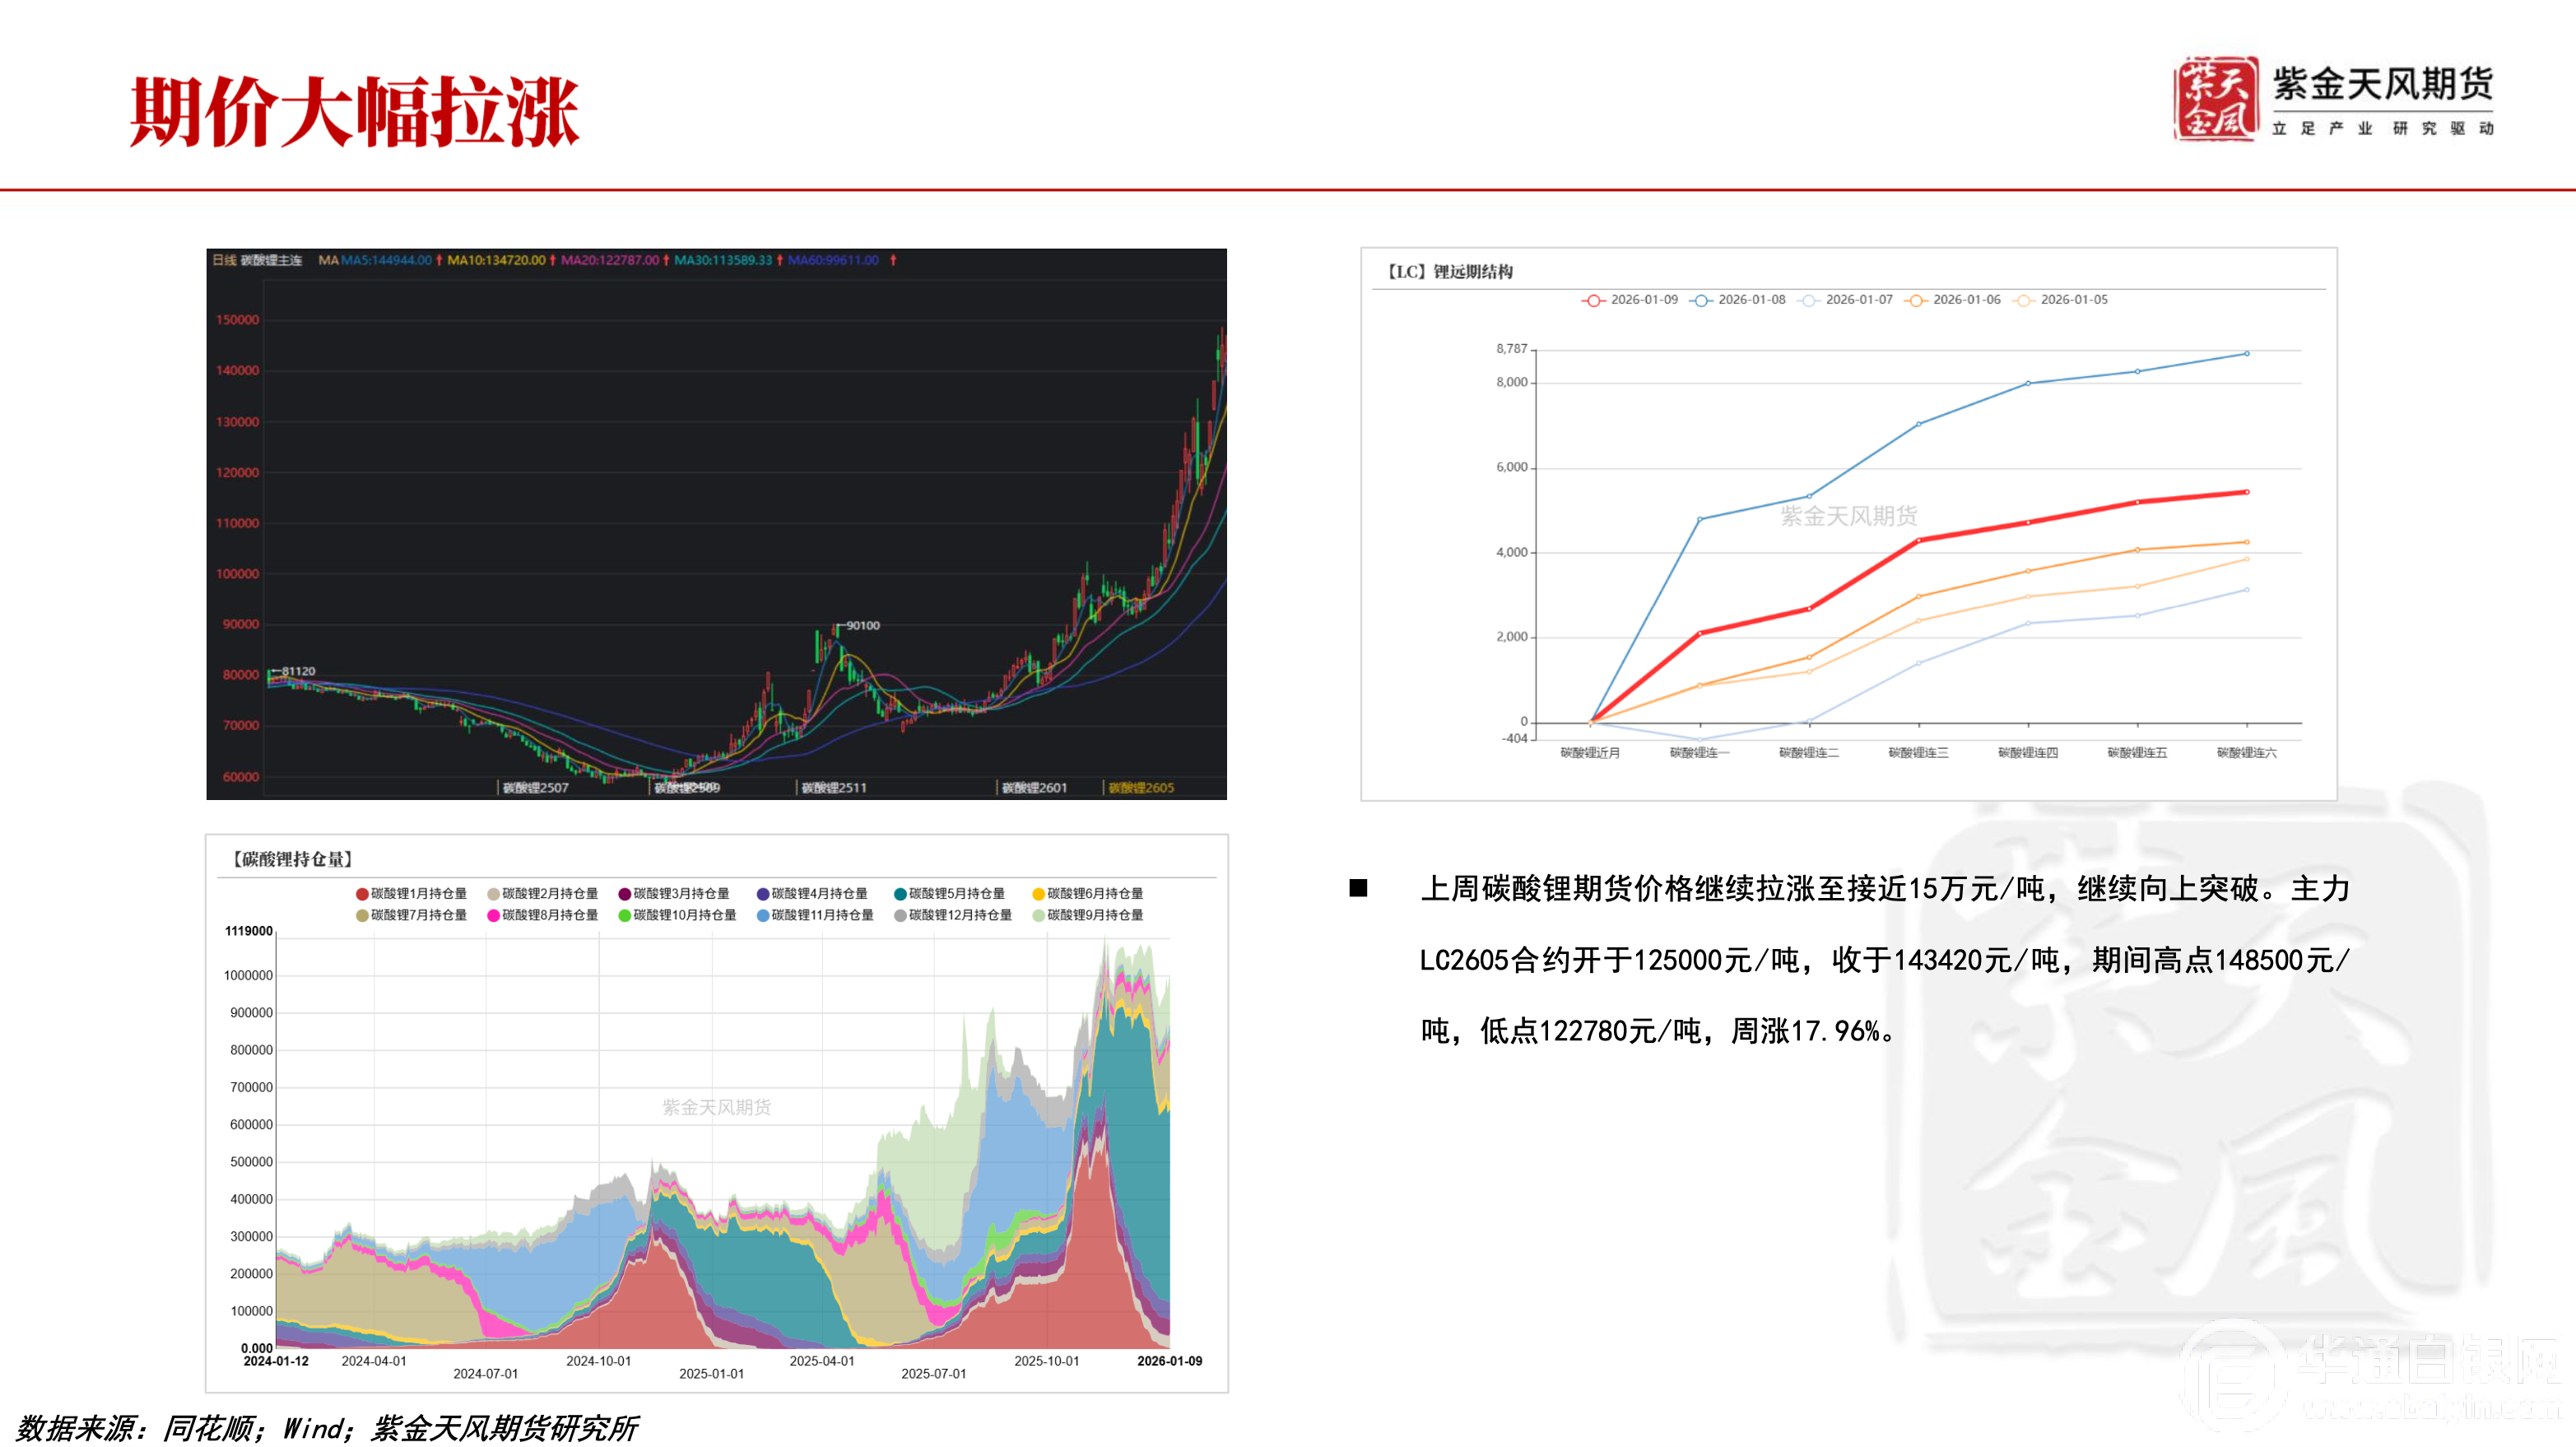Select the 碳酸锂2511 contract marker

(x=833, y=788)
